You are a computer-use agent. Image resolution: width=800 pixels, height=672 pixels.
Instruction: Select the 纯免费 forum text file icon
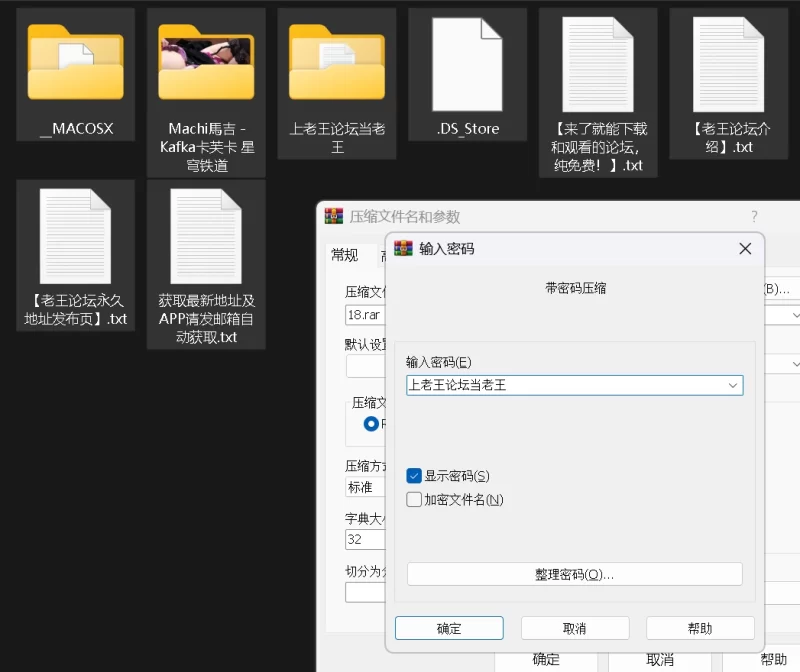click(x=598, y=64)
